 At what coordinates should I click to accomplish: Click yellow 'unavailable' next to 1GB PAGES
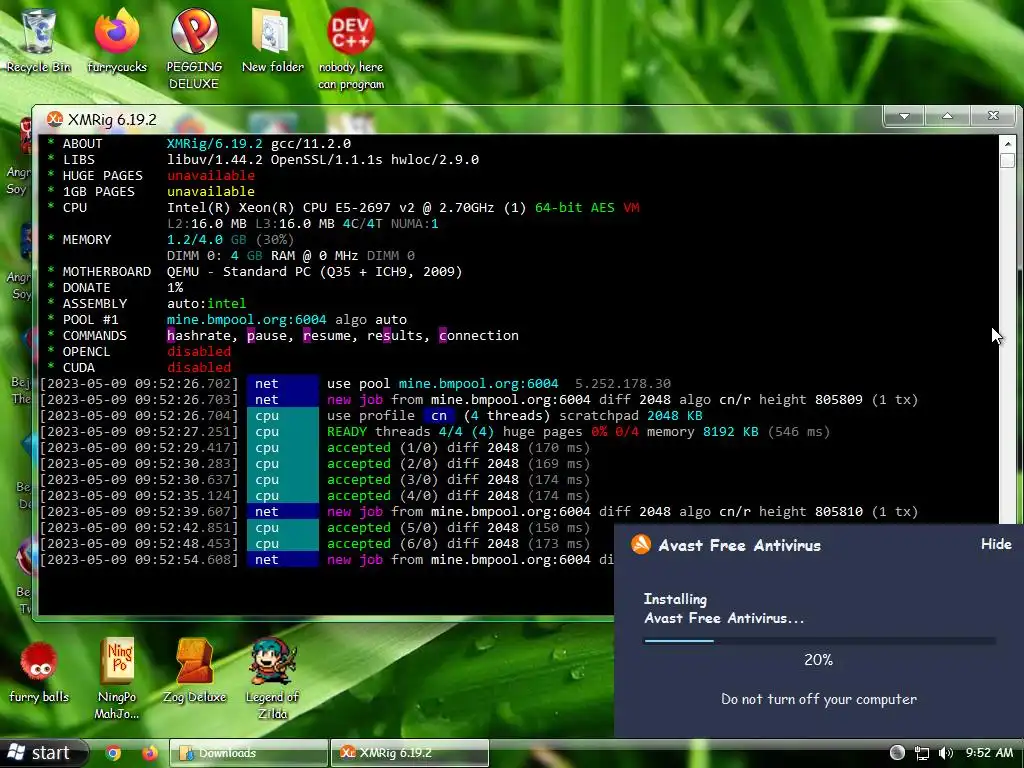coord(210,191)
